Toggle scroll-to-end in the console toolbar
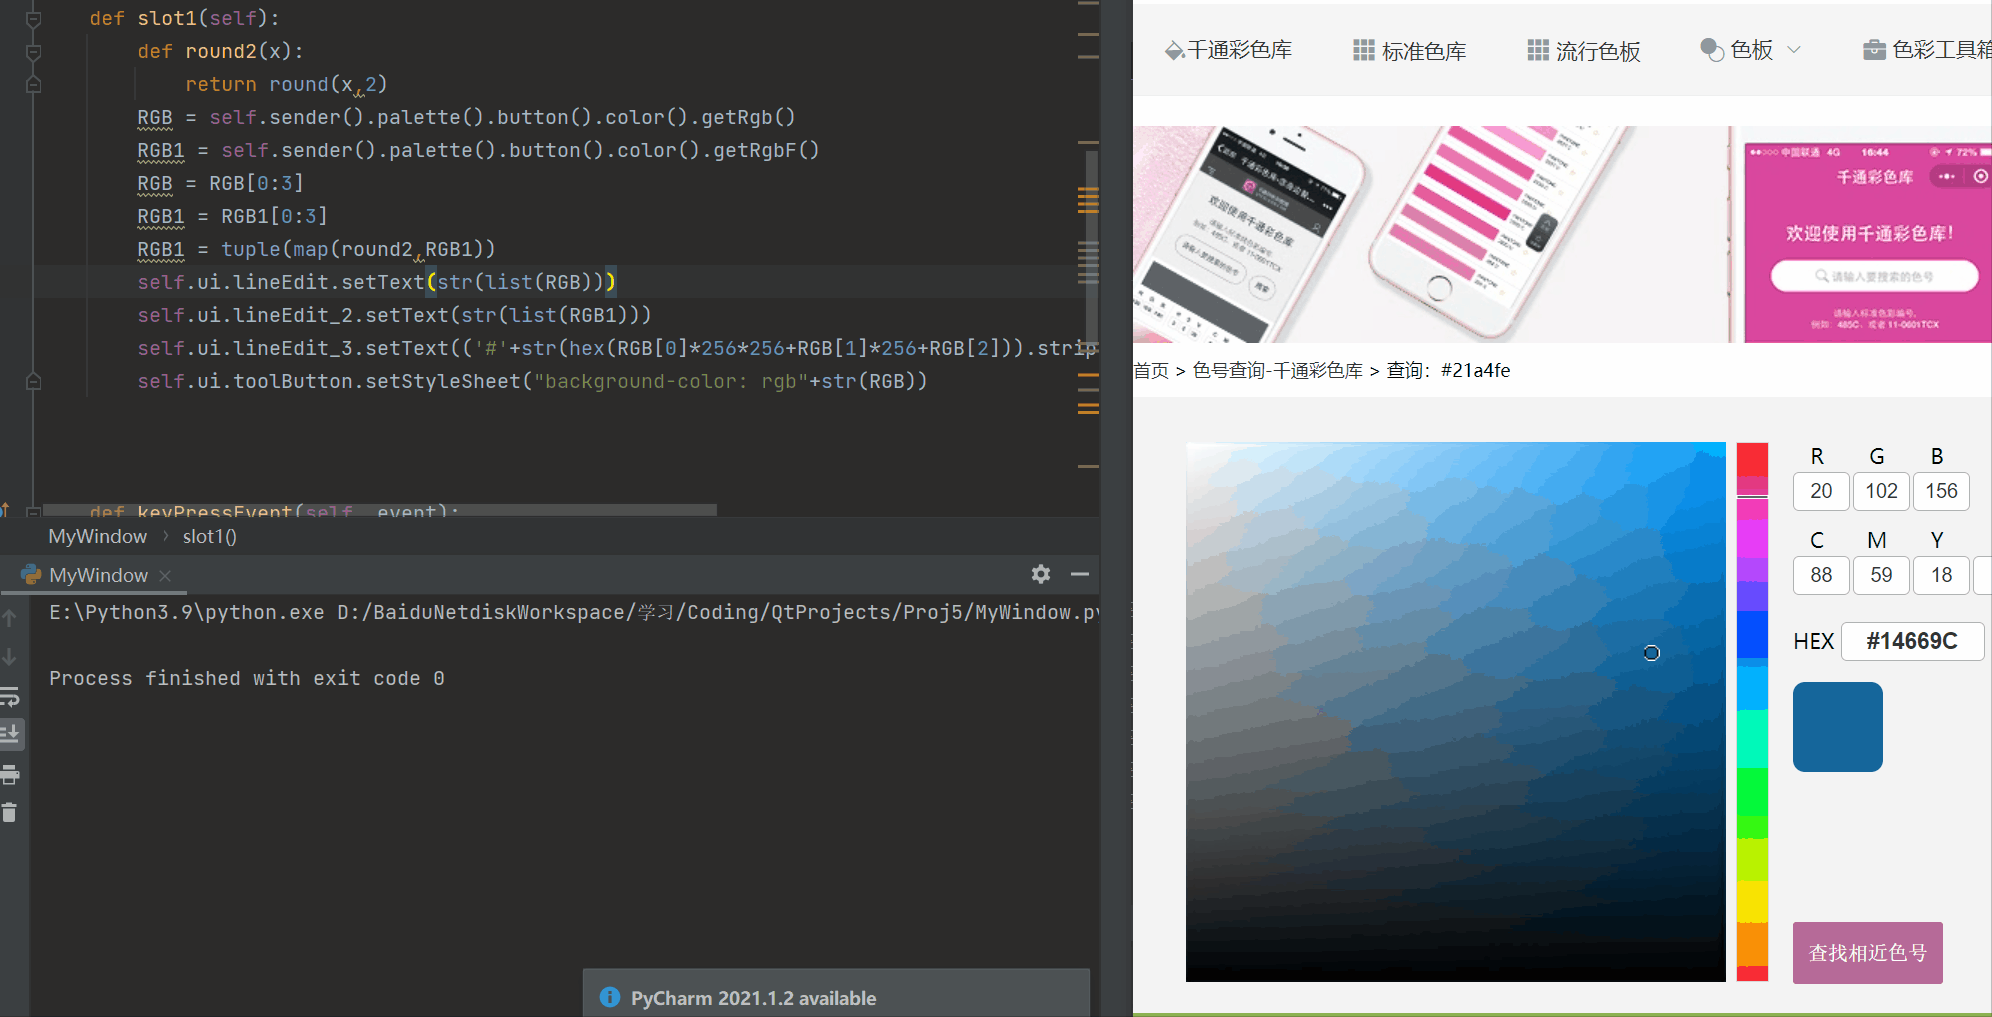Viewport: 1992px width, 1017px height. (x=11, y=734)
